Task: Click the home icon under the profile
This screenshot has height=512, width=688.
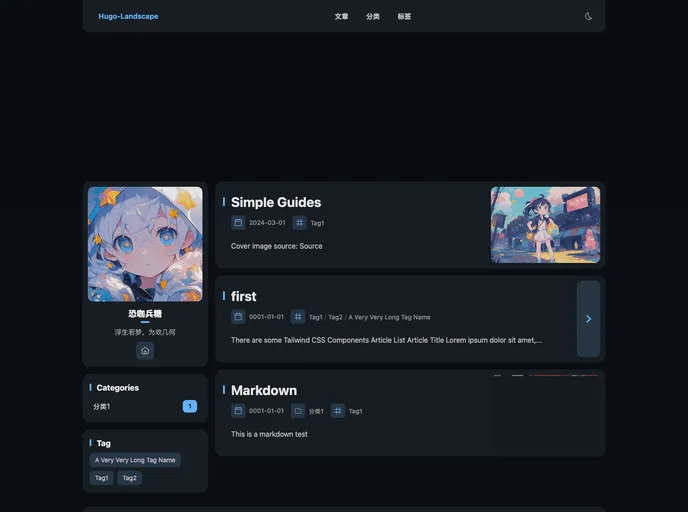Action: pos(145,351)
